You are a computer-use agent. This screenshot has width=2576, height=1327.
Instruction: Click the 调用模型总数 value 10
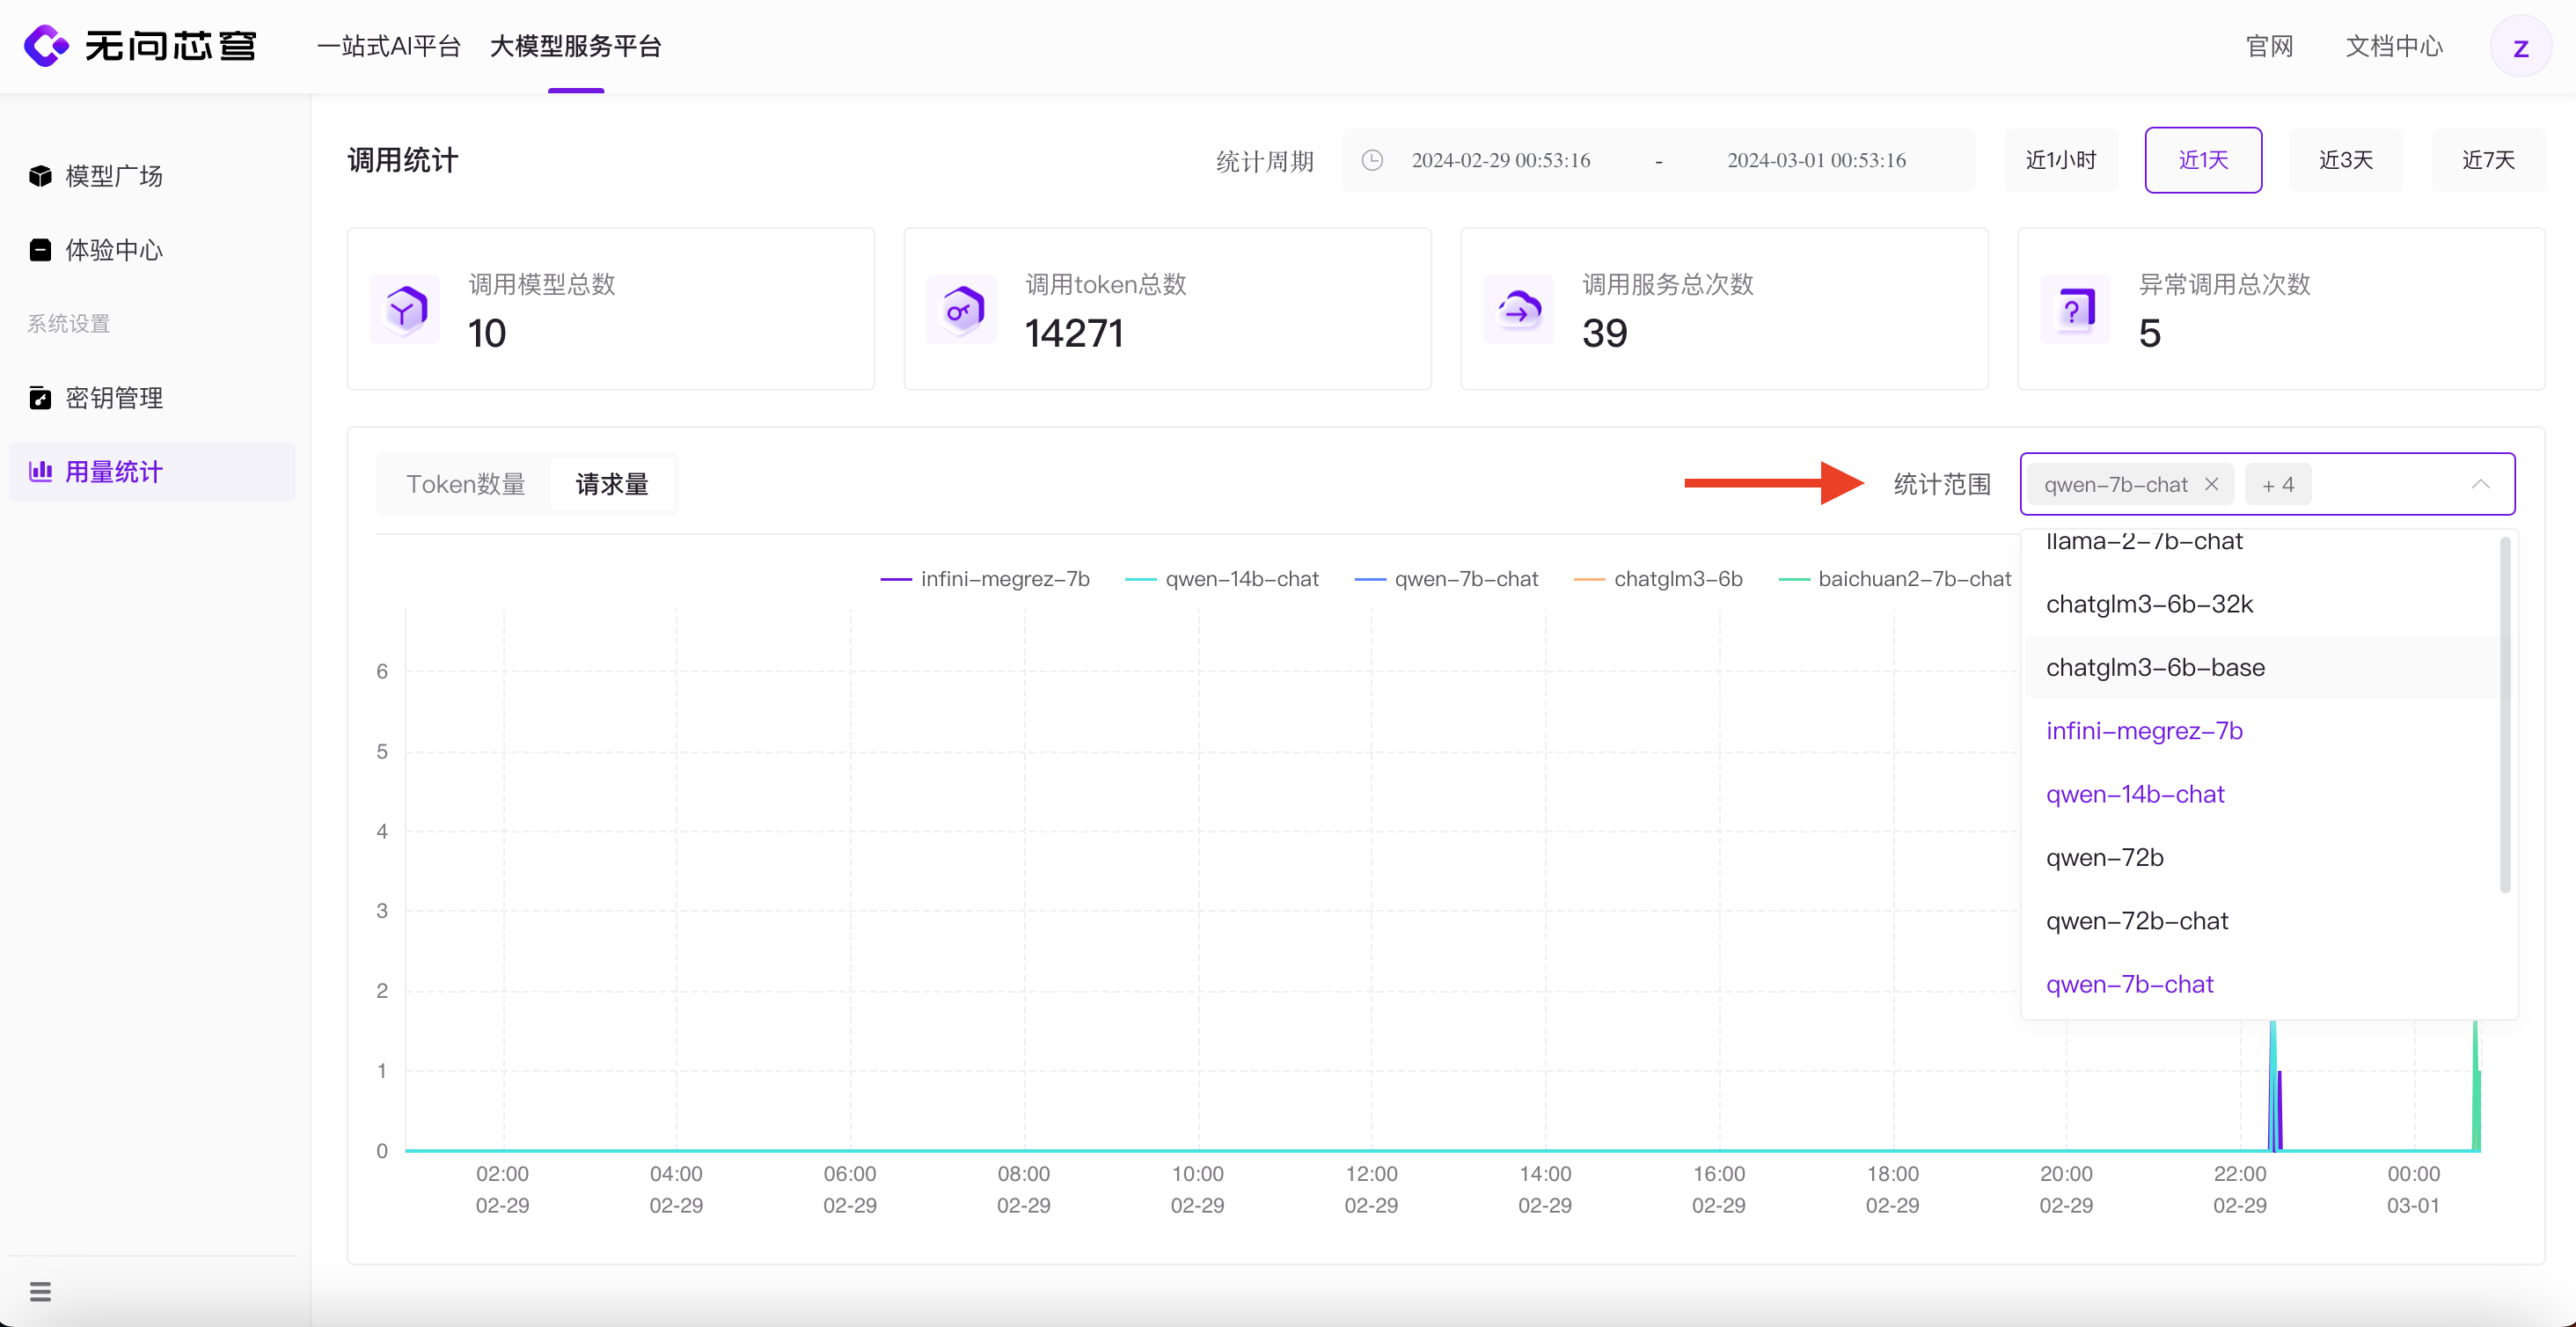pyautogui.click(x=487, y=333)
